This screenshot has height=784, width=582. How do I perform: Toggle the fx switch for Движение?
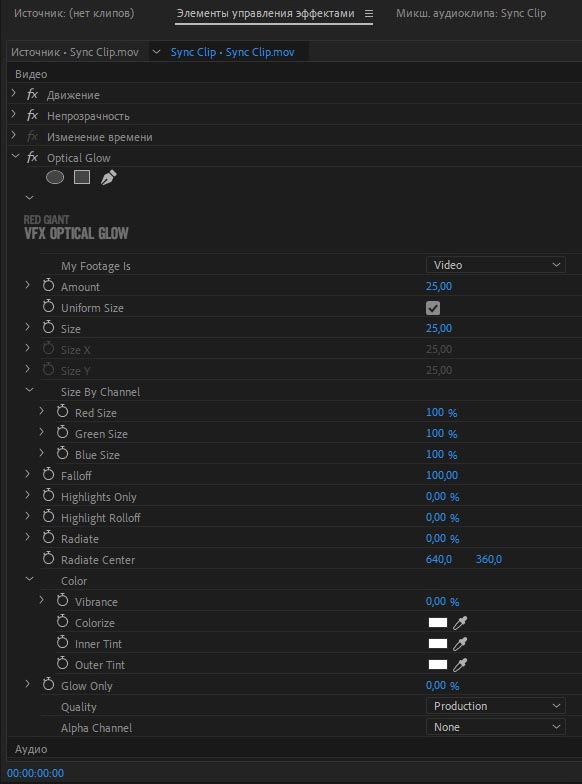tap(32, 94)
